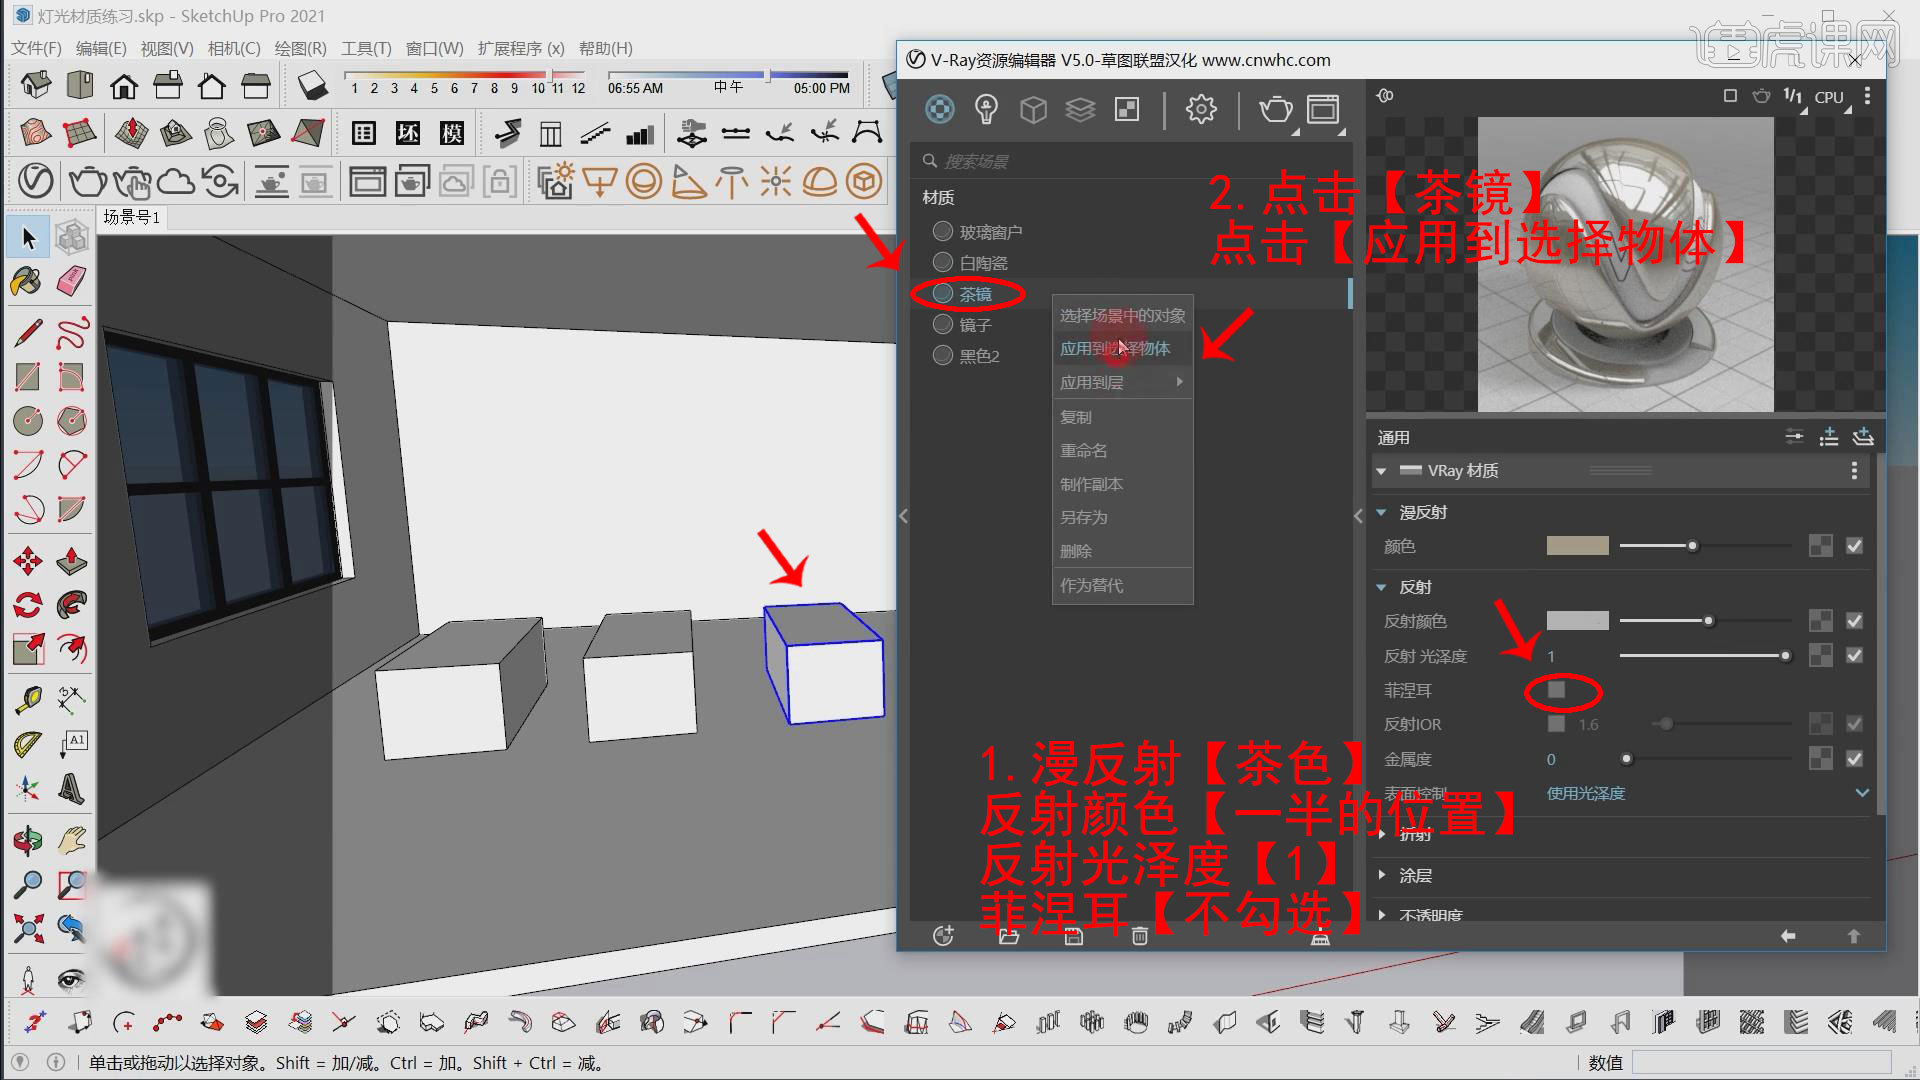Viewport: 1920px width, 1080px height.
Task: Select the Pencil line tool
Action: (x=28, y=333)
